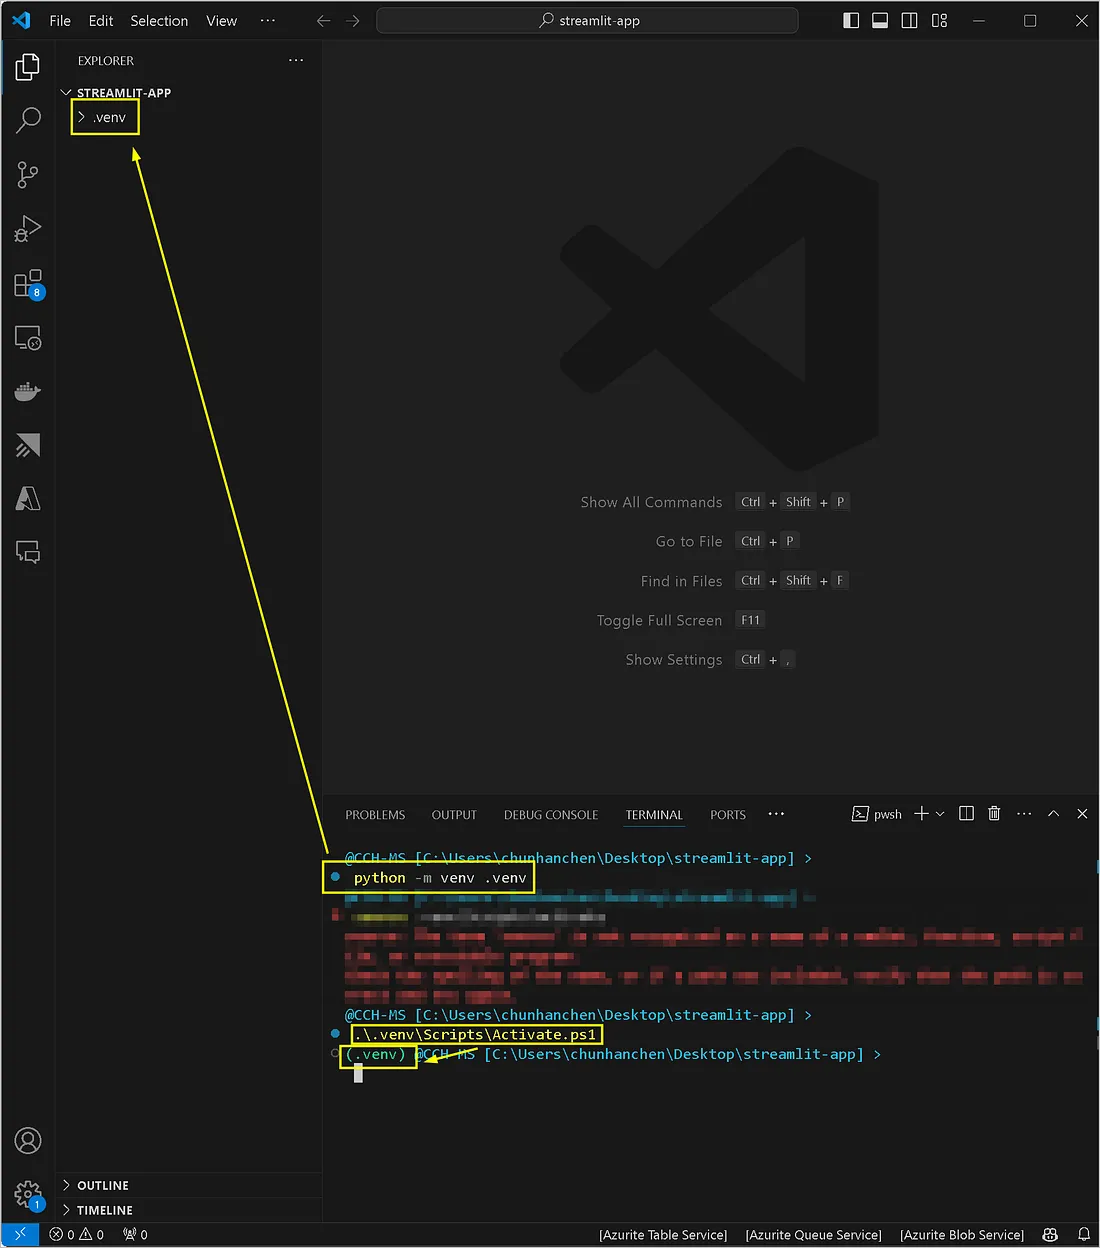Open the terminal launch profile dropdown
Image resolution: width=1100 pixels, height=1248 pixels.
940,814
